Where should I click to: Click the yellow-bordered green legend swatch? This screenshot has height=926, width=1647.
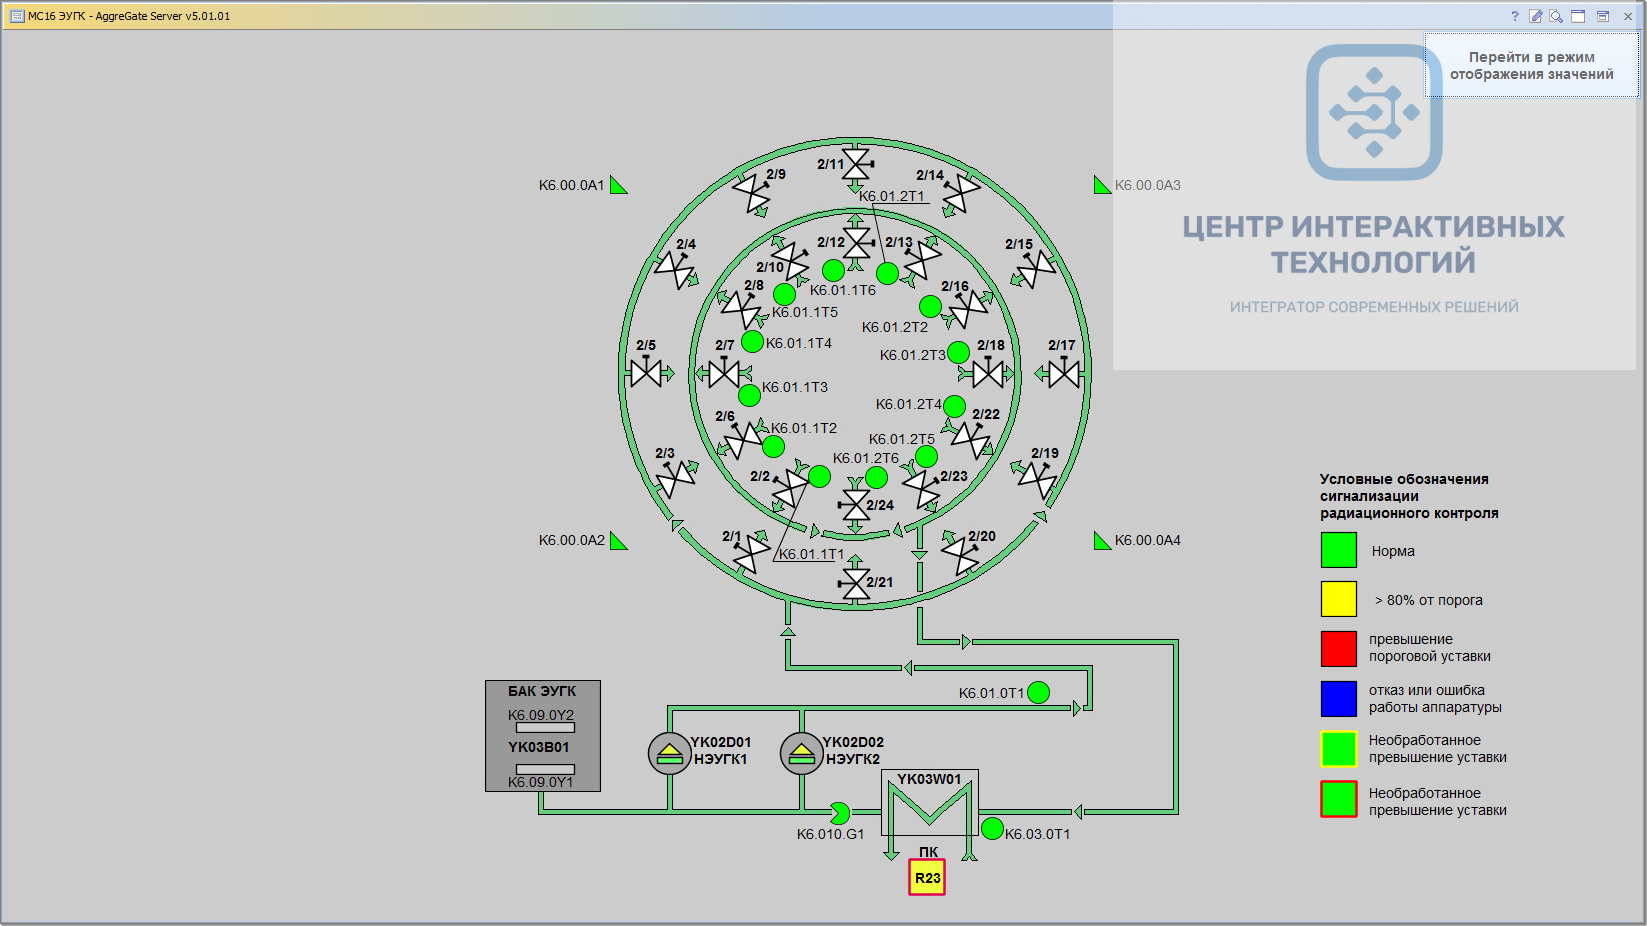[1339, 749]
